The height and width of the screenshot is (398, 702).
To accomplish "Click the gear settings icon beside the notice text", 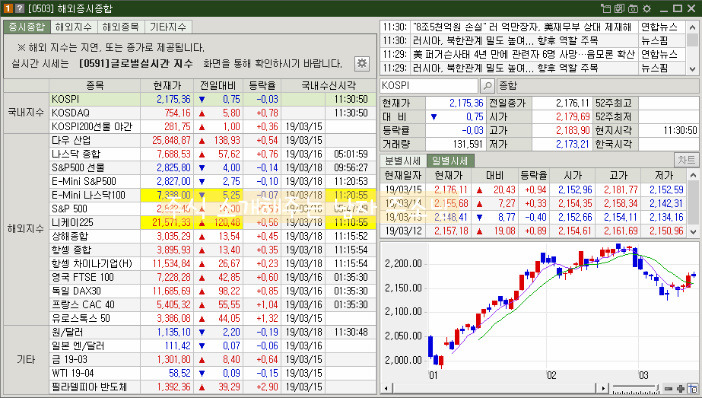I will [362, 64].
